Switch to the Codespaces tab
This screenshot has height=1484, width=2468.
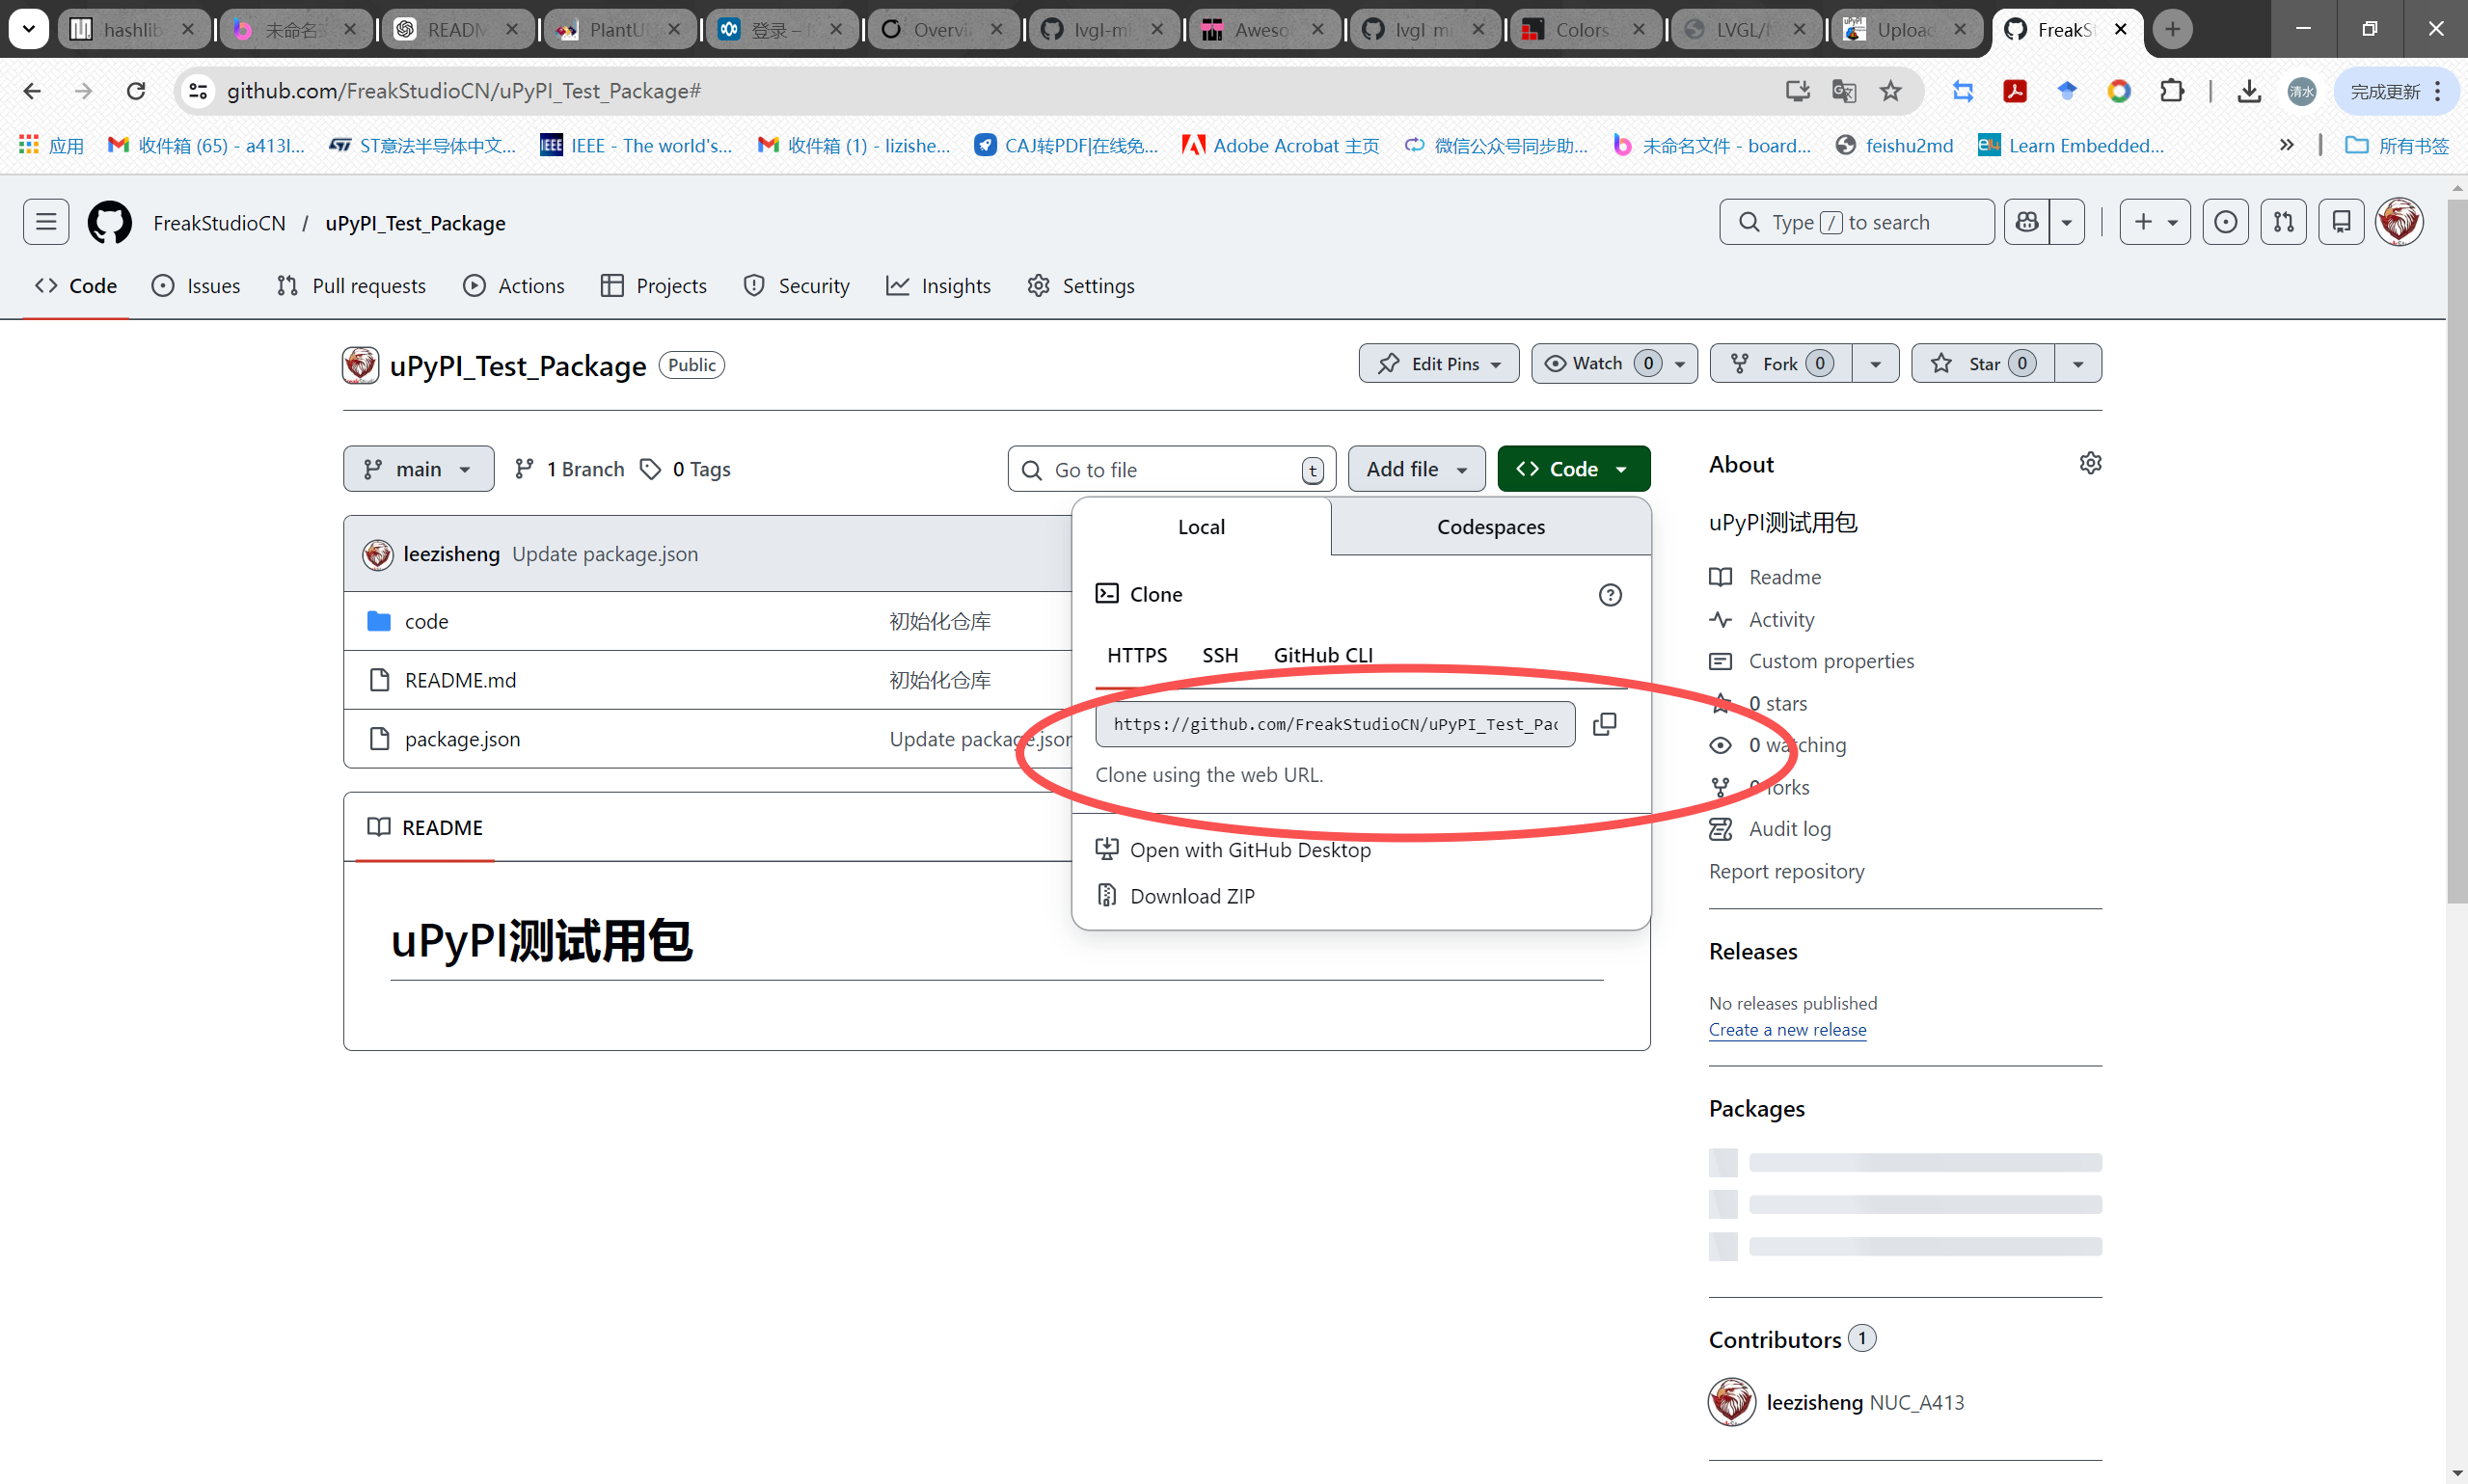pyautogui.click(x=1490, y=527)
